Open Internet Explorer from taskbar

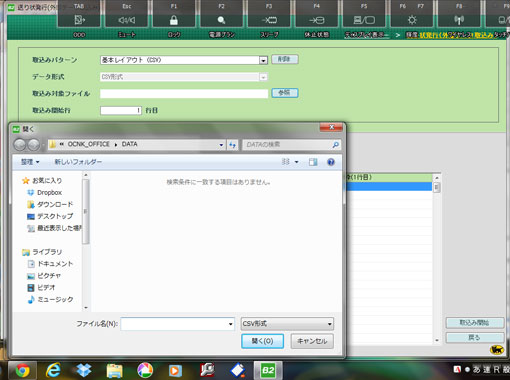(53, 370)
